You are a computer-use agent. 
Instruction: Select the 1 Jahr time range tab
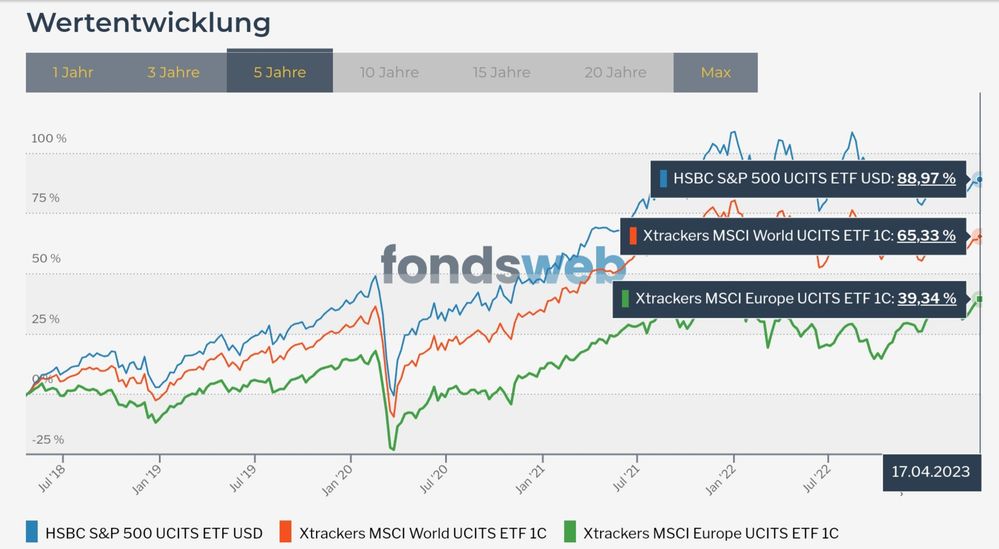pos(73,72)
